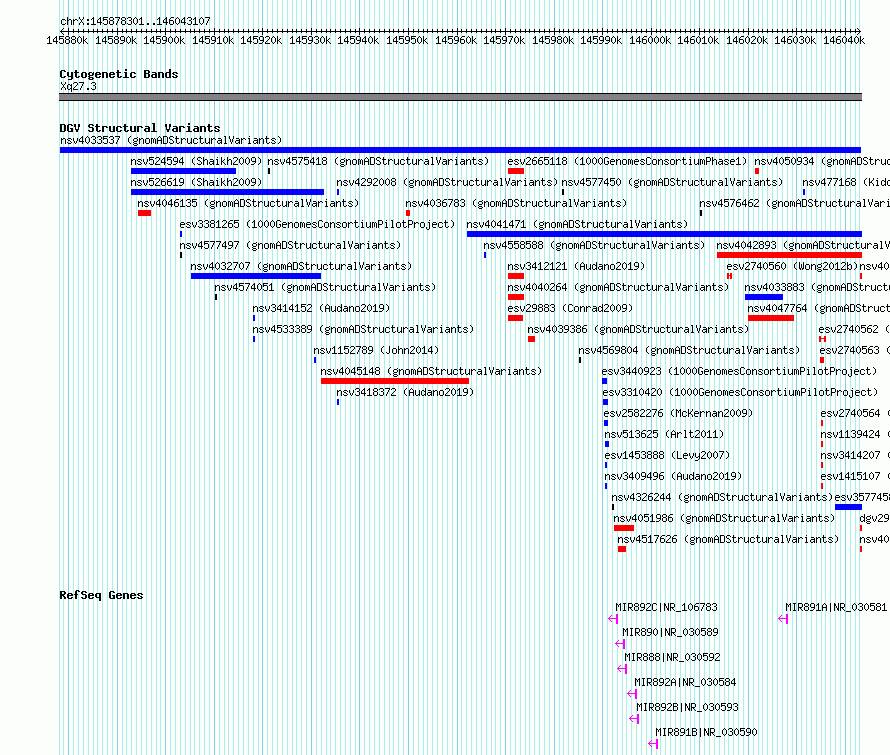The height and width of the screenshot is (755, 890).
Task: Open the nsv3414152 (Audano2019) label
Action: click(321, 308)
